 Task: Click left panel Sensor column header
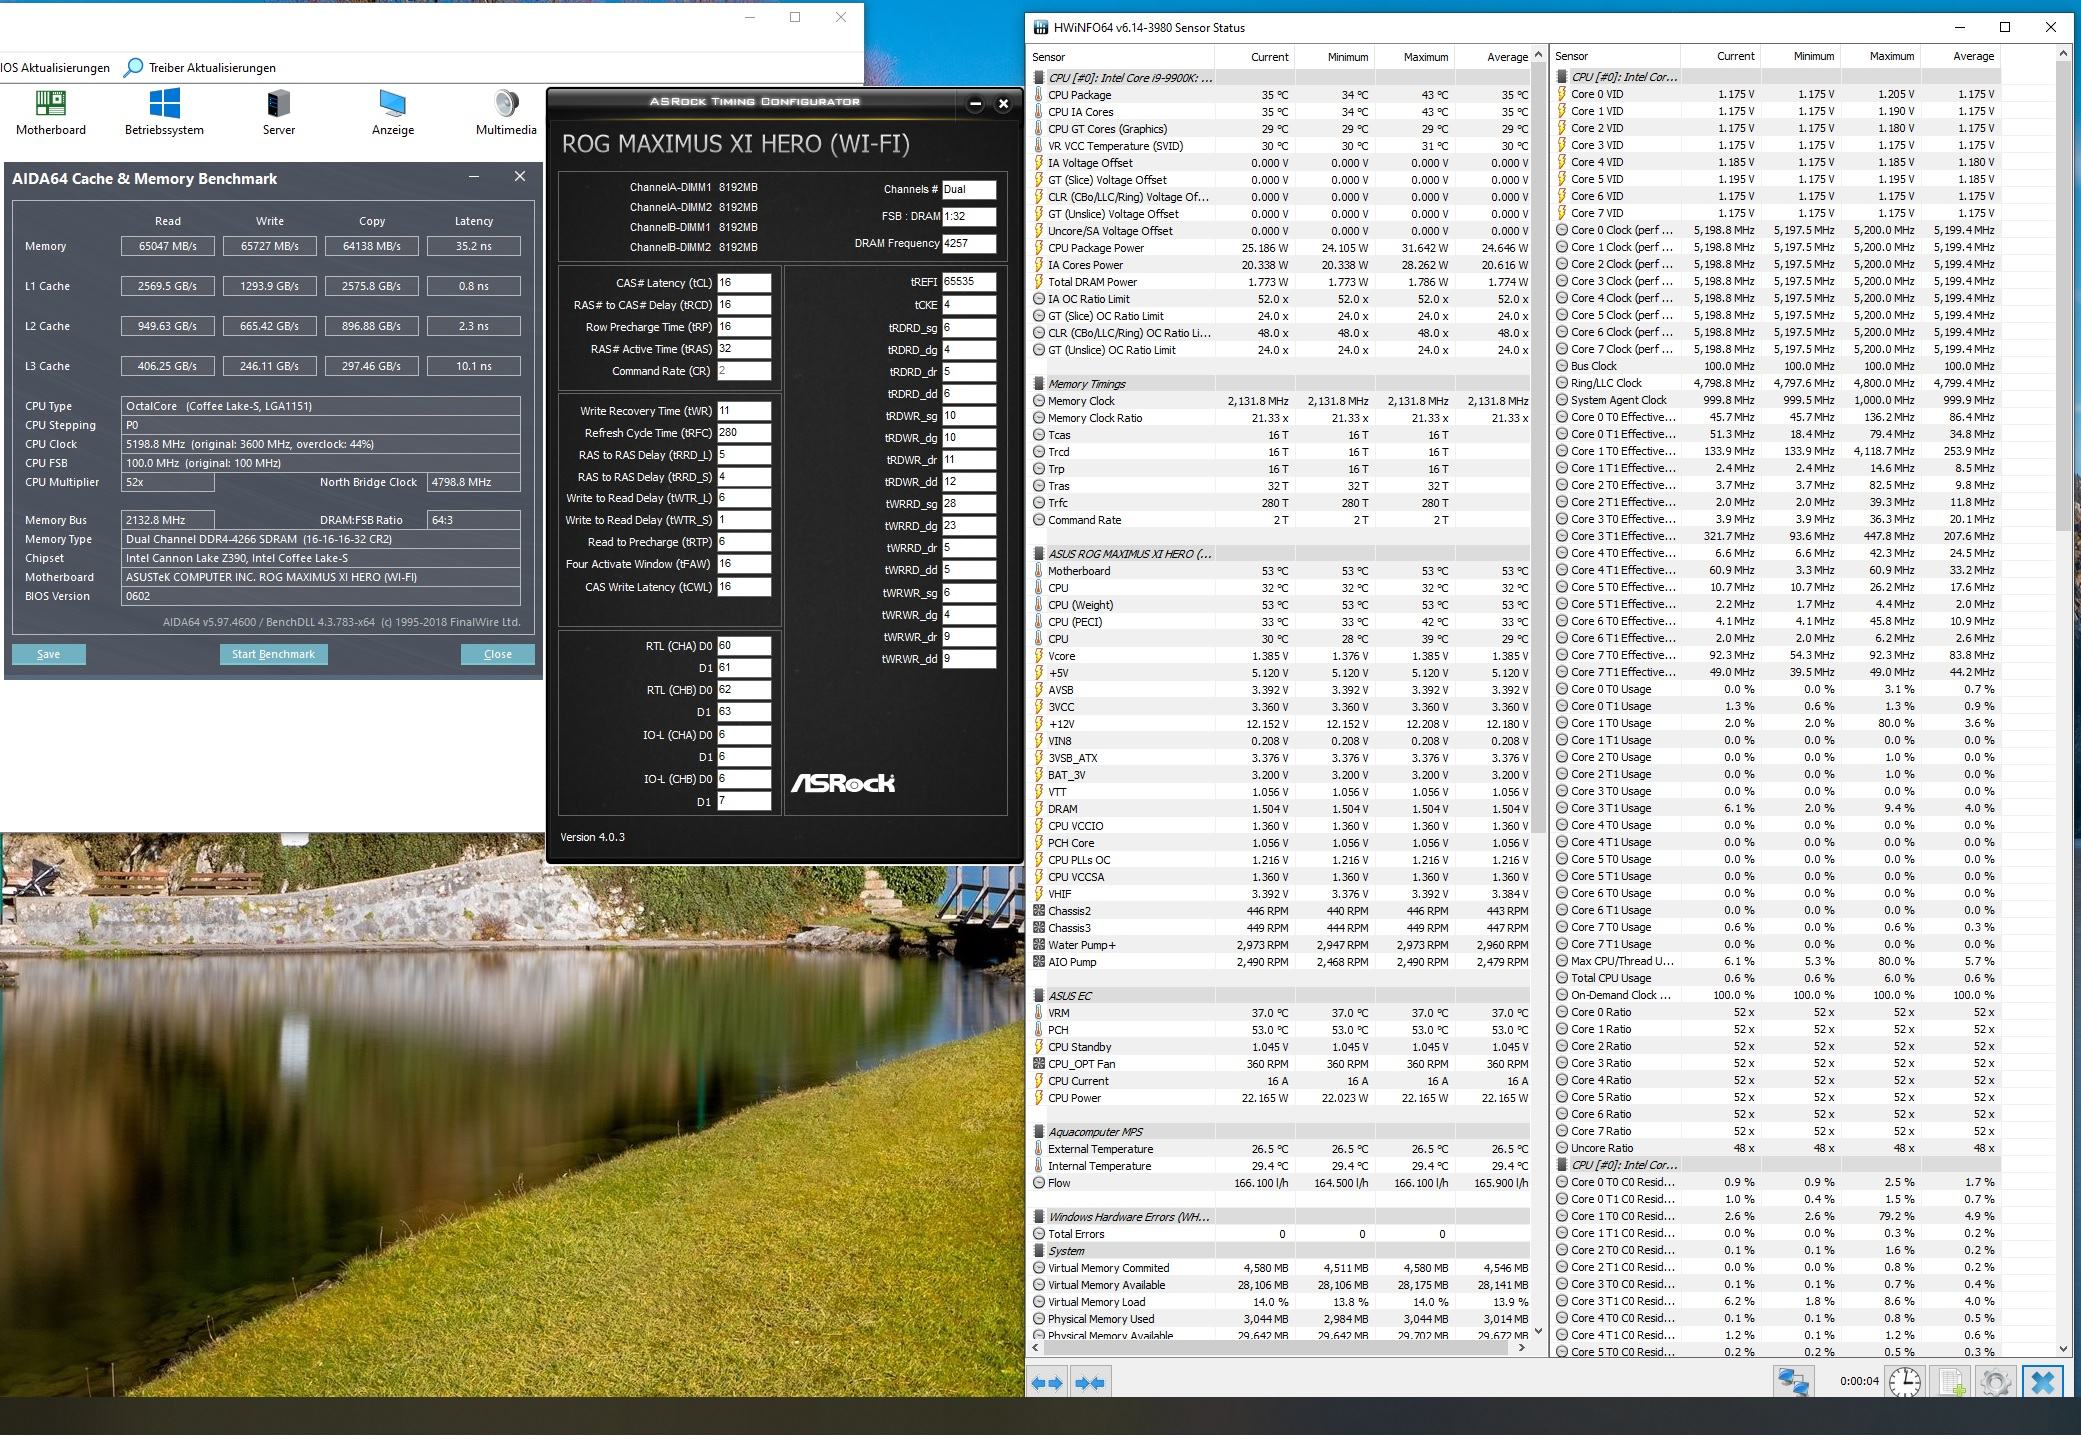pos(1120,57)
